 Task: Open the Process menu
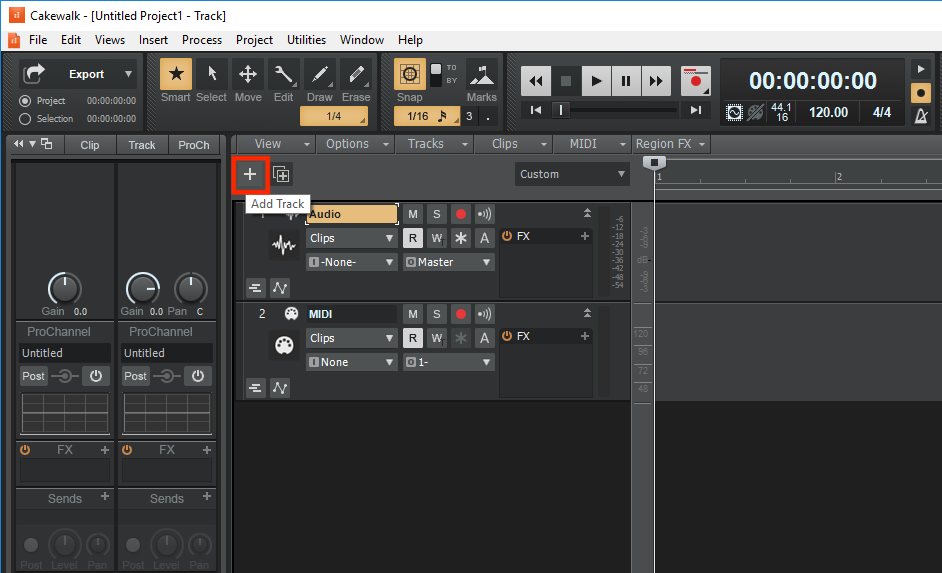point(202,40)
